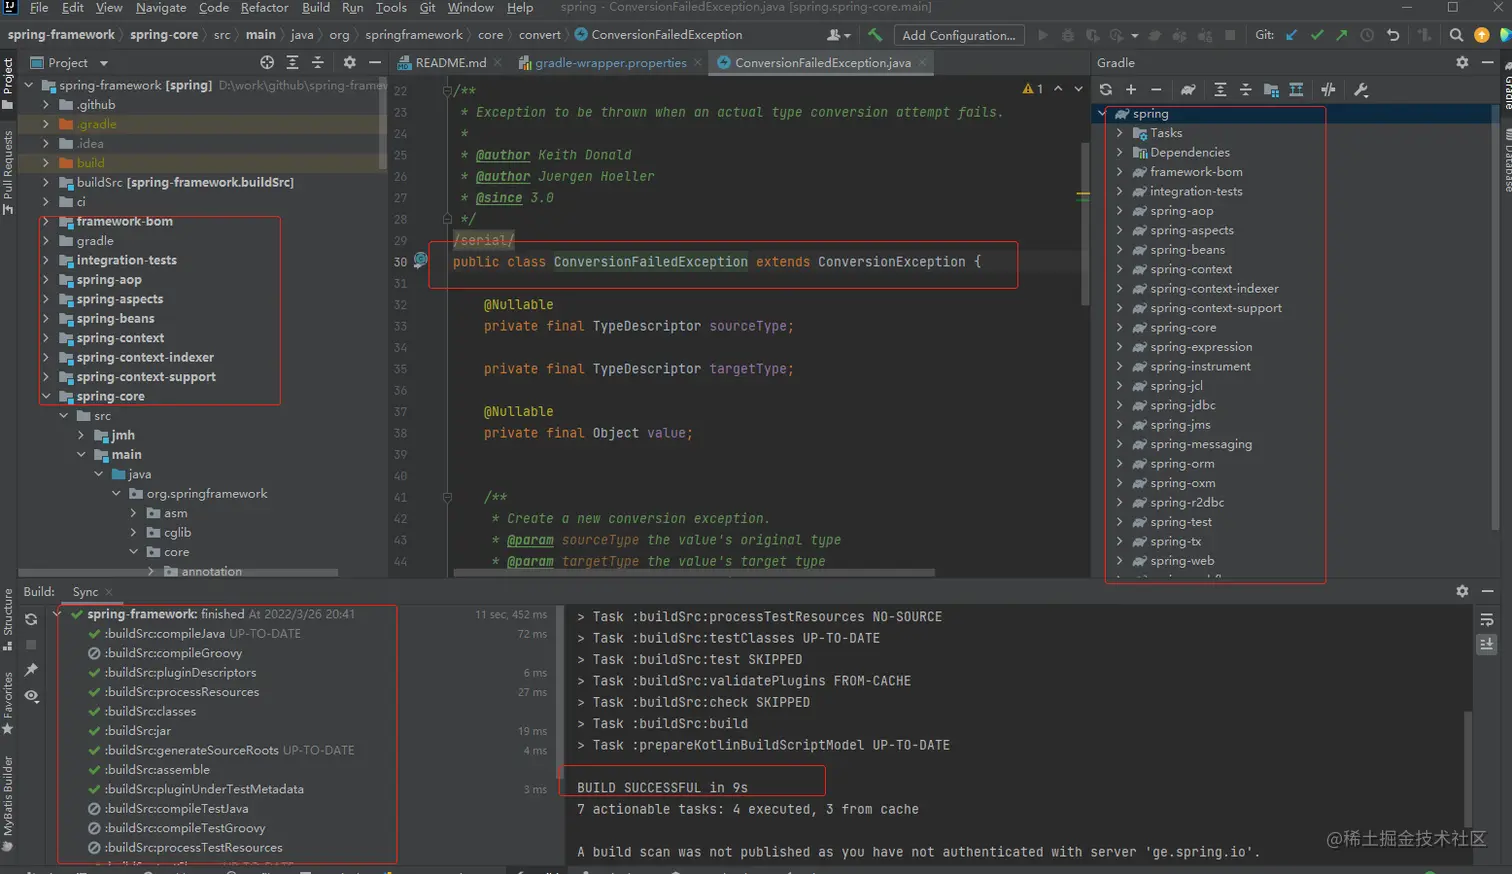Click gutter icon on line 30
This screenshot has width=1512, height=874.
tap(421, 260)
